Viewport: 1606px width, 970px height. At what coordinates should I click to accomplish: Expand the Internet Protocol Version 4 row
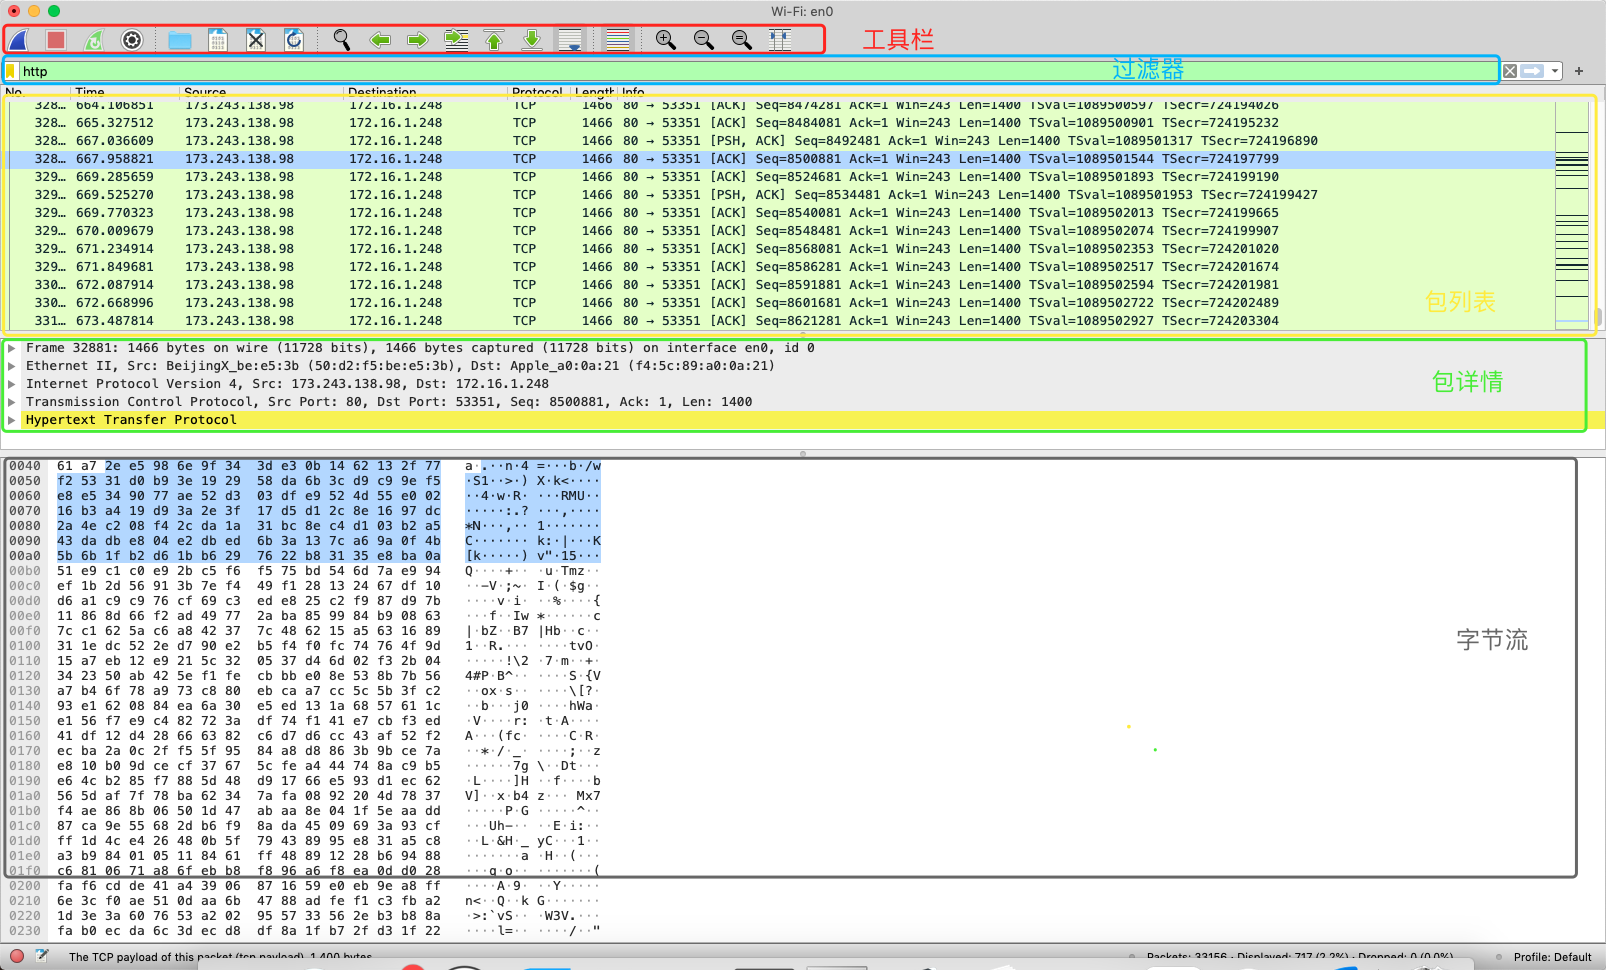[x=12, y=384]
